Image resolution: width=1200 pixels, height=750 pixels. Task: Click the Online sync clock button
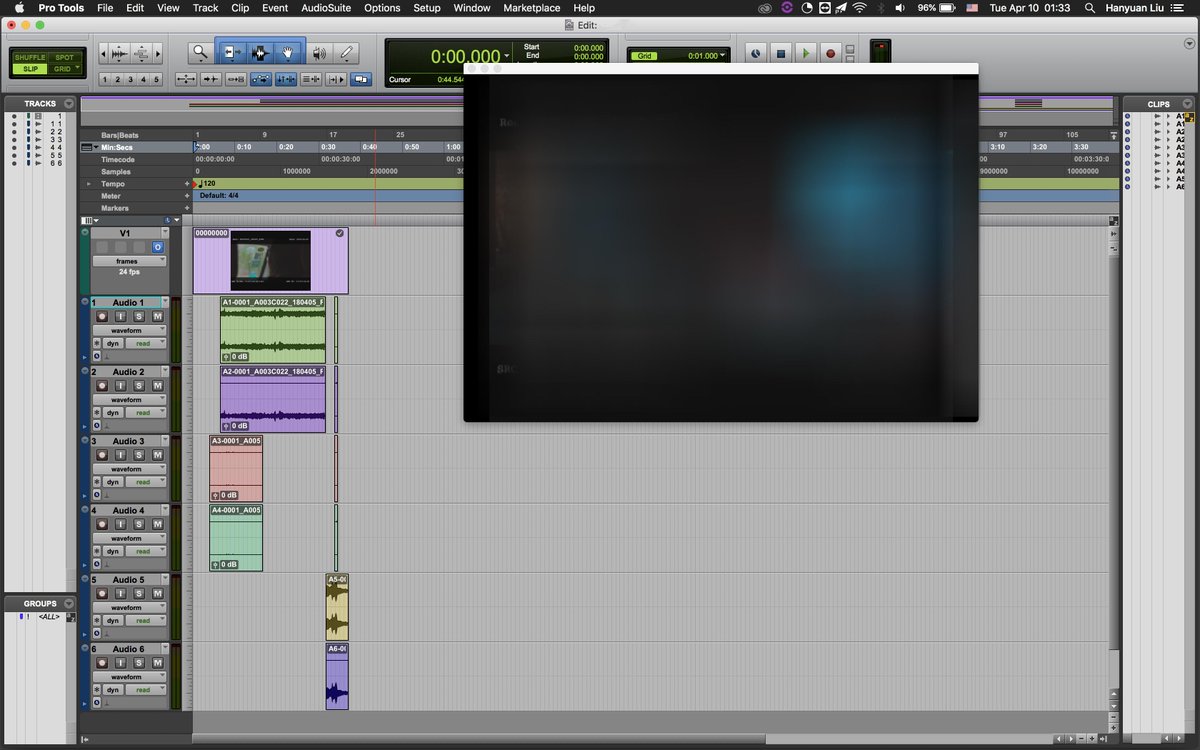pos(756,53)
